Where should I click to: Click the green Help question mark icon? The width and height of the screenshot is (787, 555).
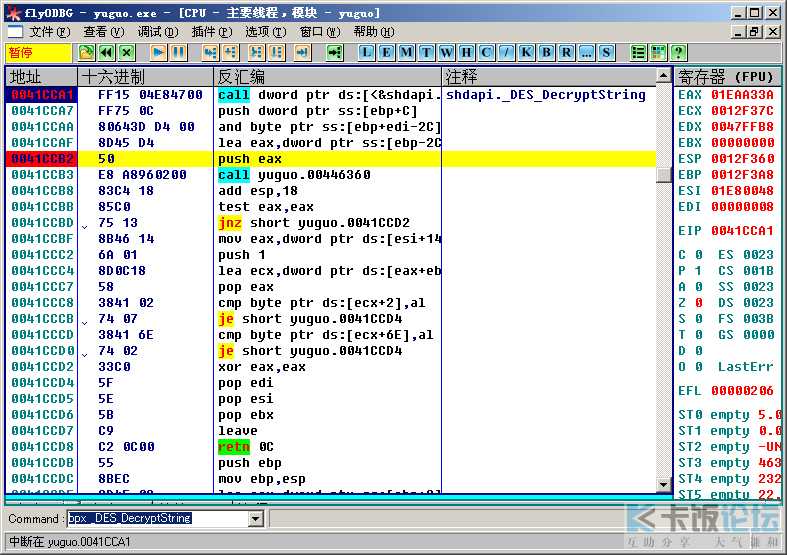click(x=679, y=53)
